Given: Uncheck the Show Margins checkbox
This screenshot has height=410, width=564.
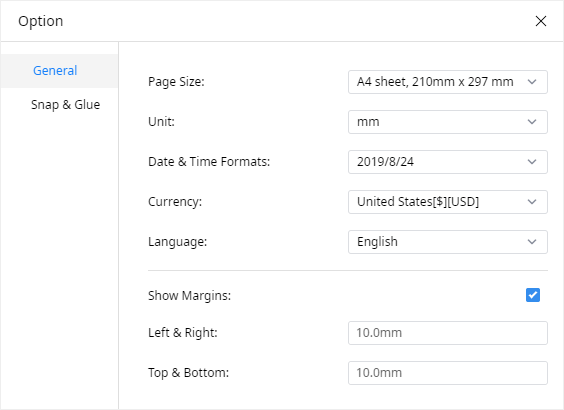Looking at the screenshot, I should point(533,295).
